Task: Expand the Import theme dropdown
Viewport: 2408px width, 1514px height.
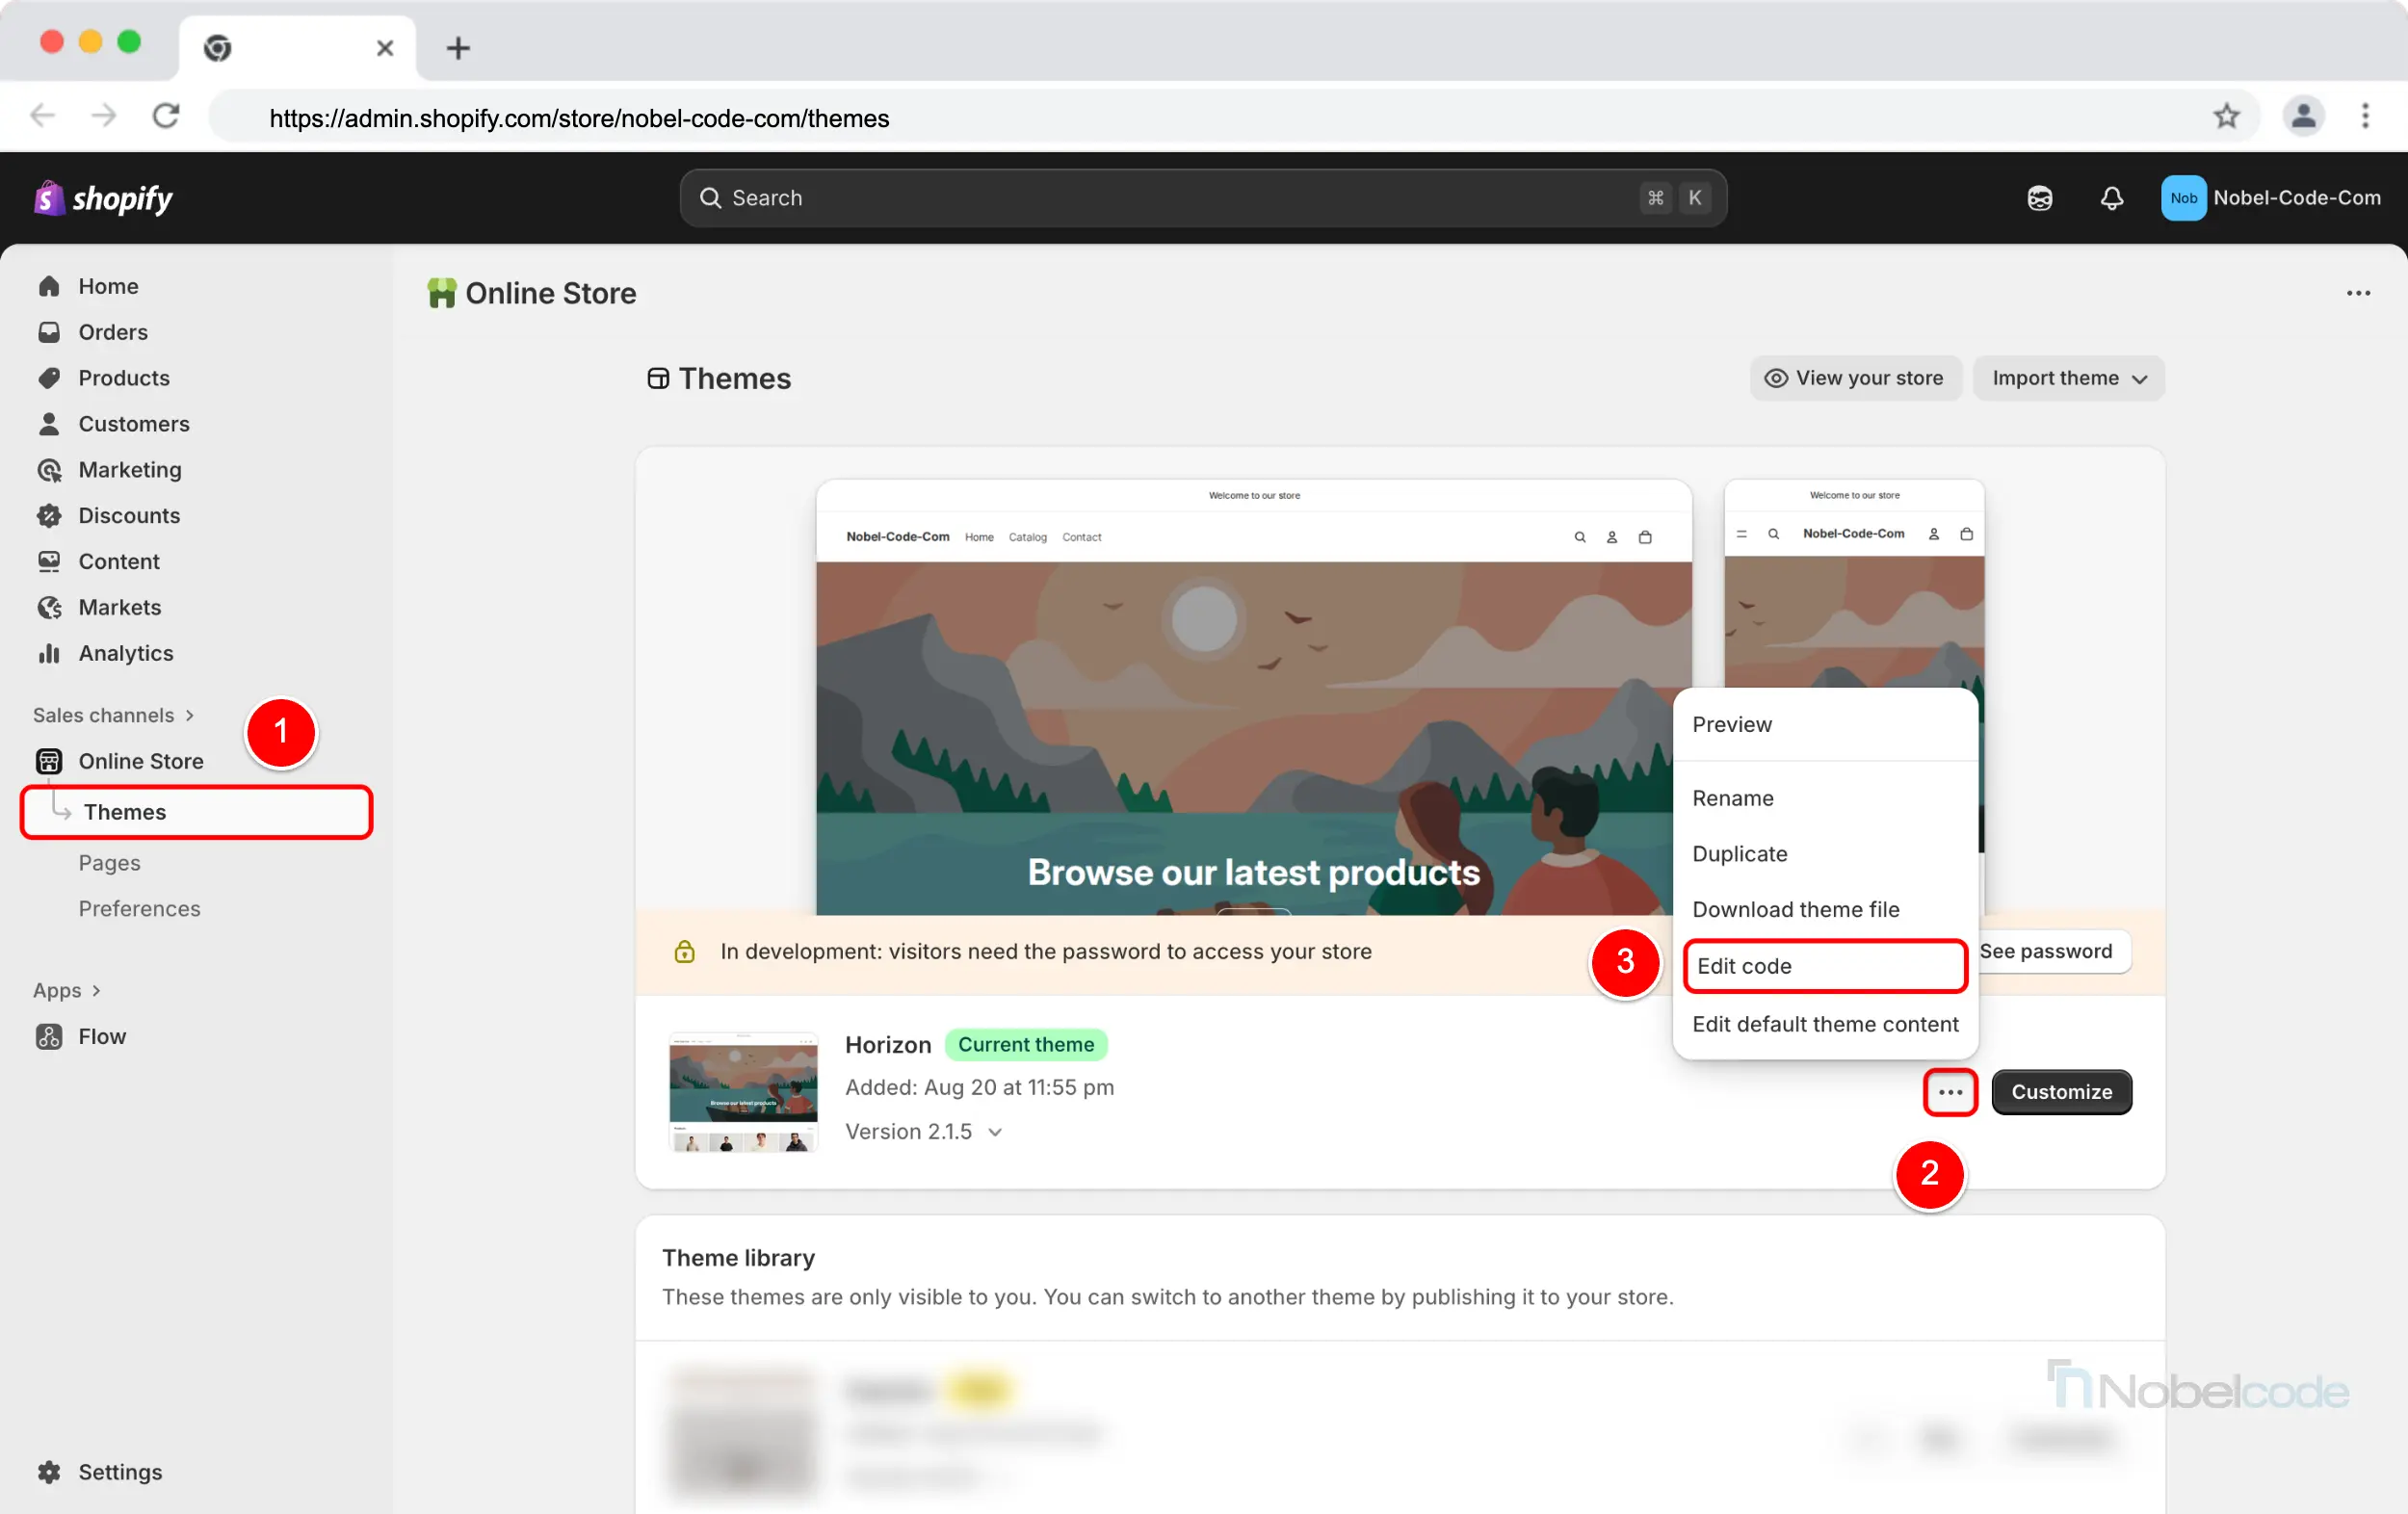Action: point(2067,378)
